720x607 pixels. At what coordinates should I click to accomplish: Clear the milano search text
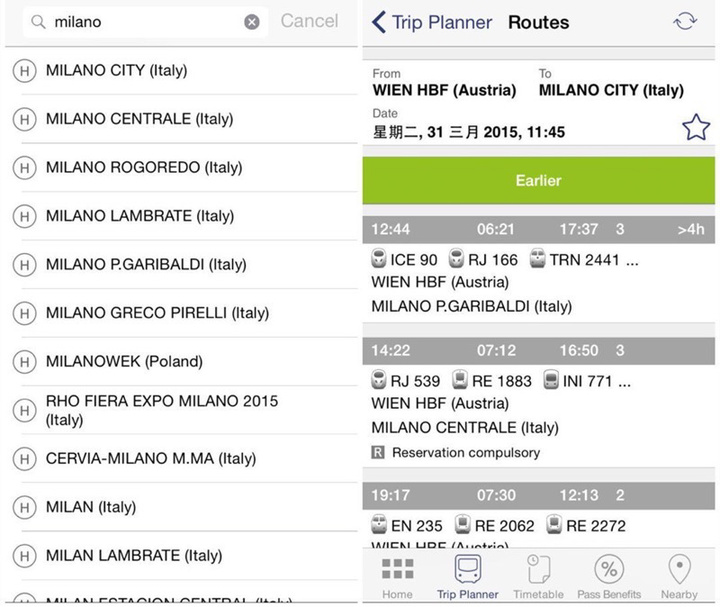pyautogui.click(x=252, y=22)
